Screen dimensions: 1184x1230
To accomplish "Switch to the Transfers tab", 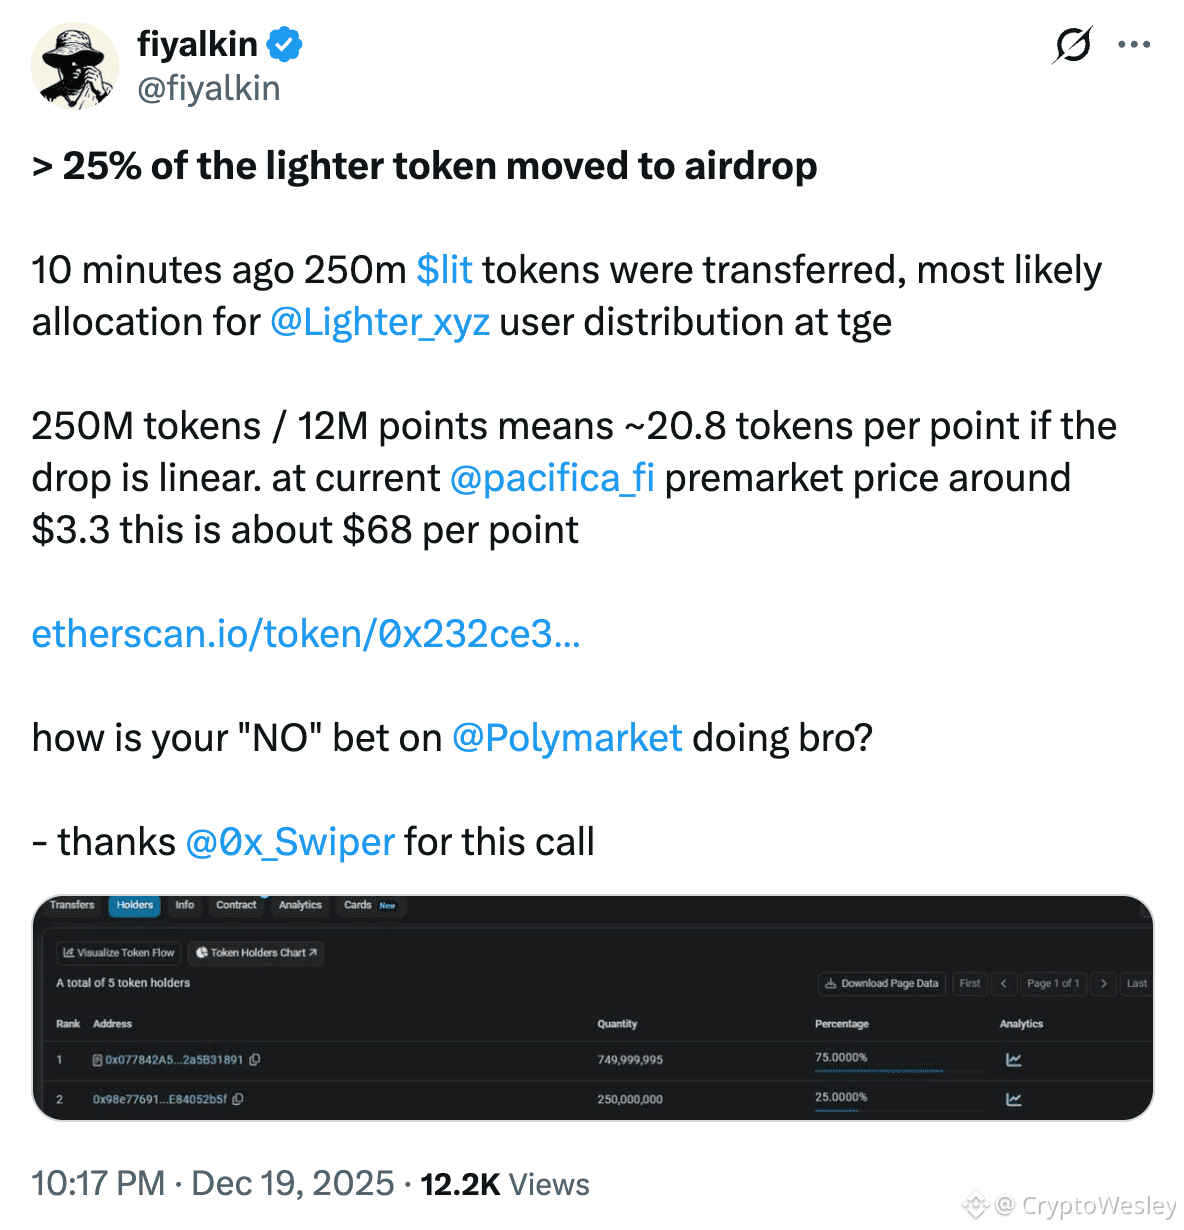I will pos(72,905).
